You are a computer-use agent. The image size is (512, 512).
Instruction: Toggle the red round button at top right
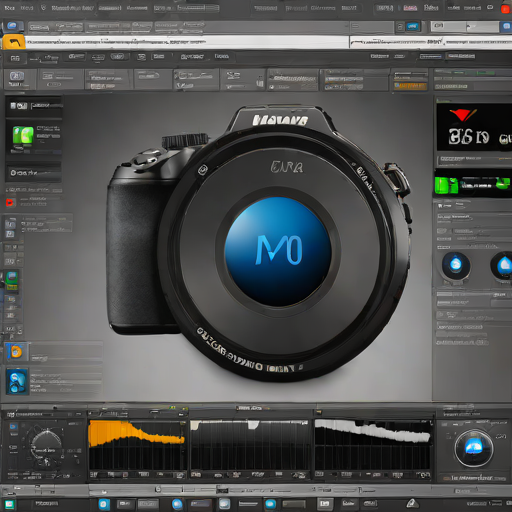[x=506, y=9]
